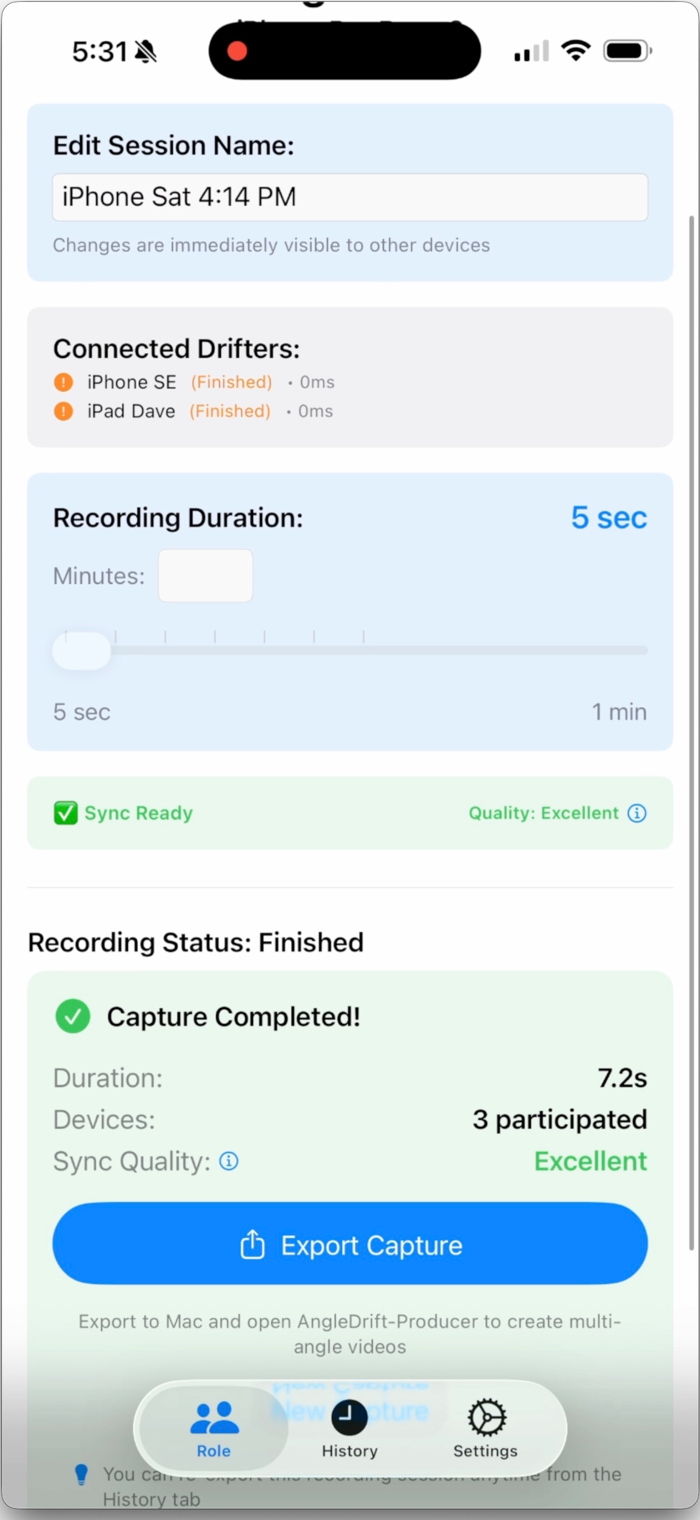This screenshot has width=700, height=1520.
Task: Tap the green Capture Completed checkmark icon
Action: [x=72, y=1017]
